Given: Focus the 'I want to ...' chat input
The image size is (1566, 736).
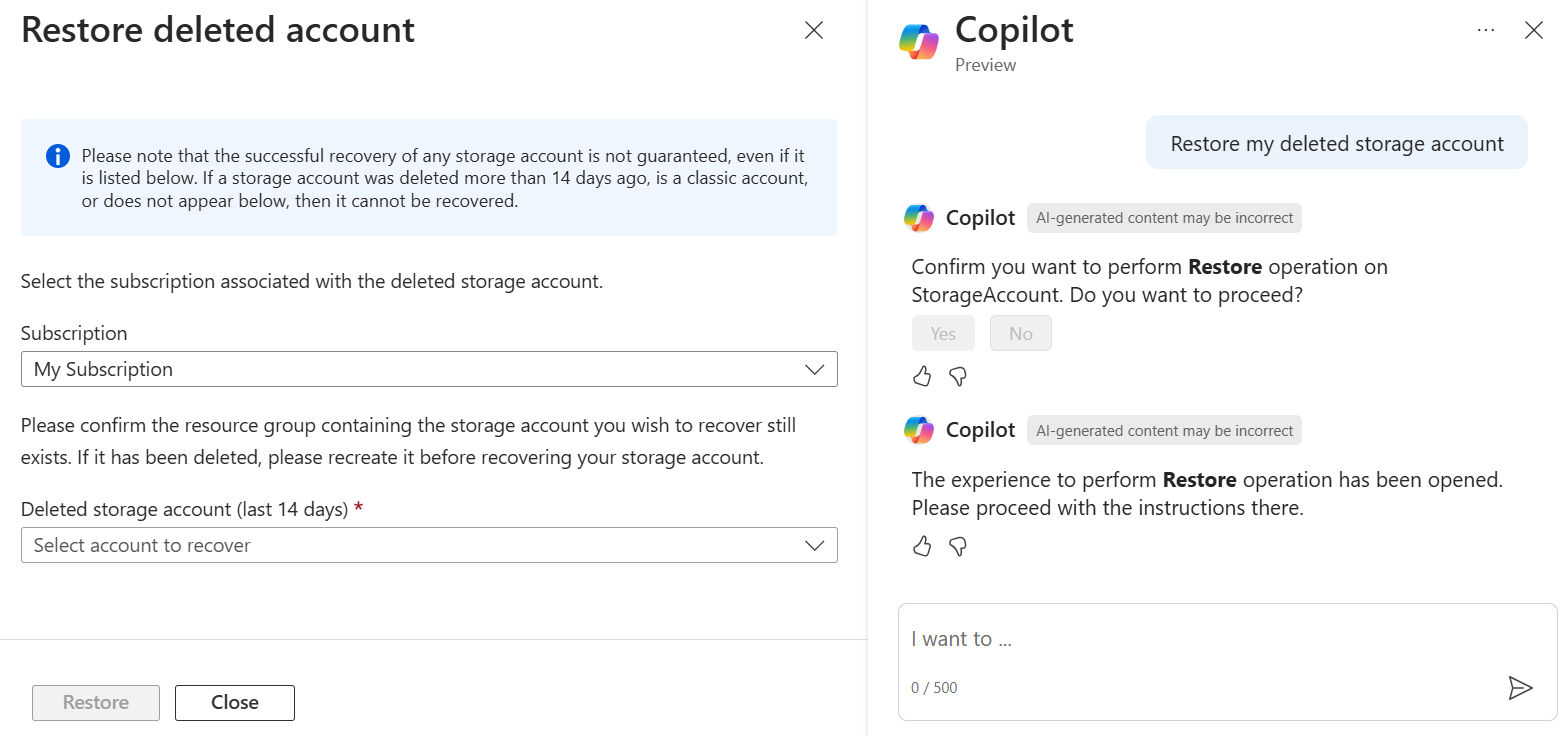Looking at the screenshot, I should pos(1200,639).
